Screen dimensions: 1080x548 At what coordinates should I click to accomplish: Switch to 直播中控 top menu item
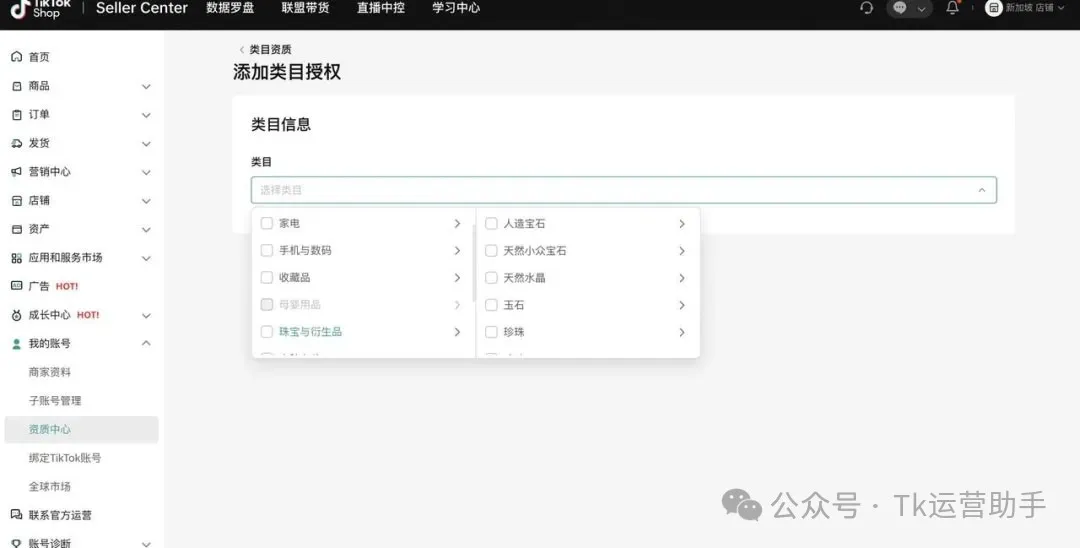(x=380, y=8)
